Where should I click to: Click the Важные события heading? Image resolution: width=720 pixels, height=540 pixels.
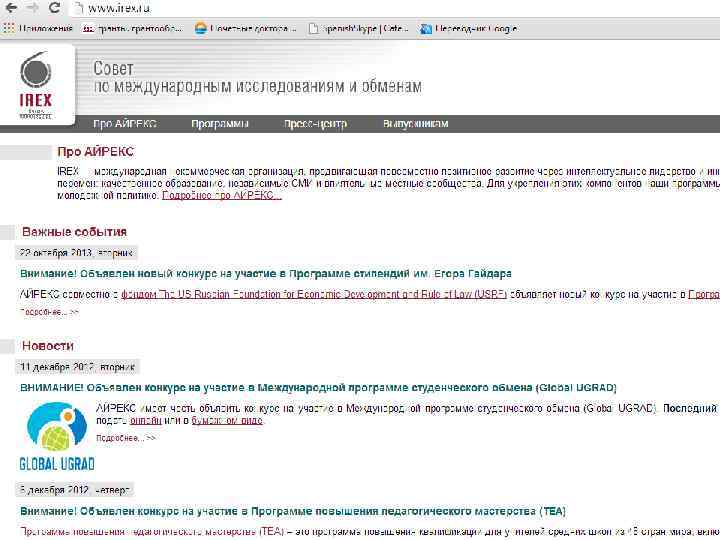74,232
